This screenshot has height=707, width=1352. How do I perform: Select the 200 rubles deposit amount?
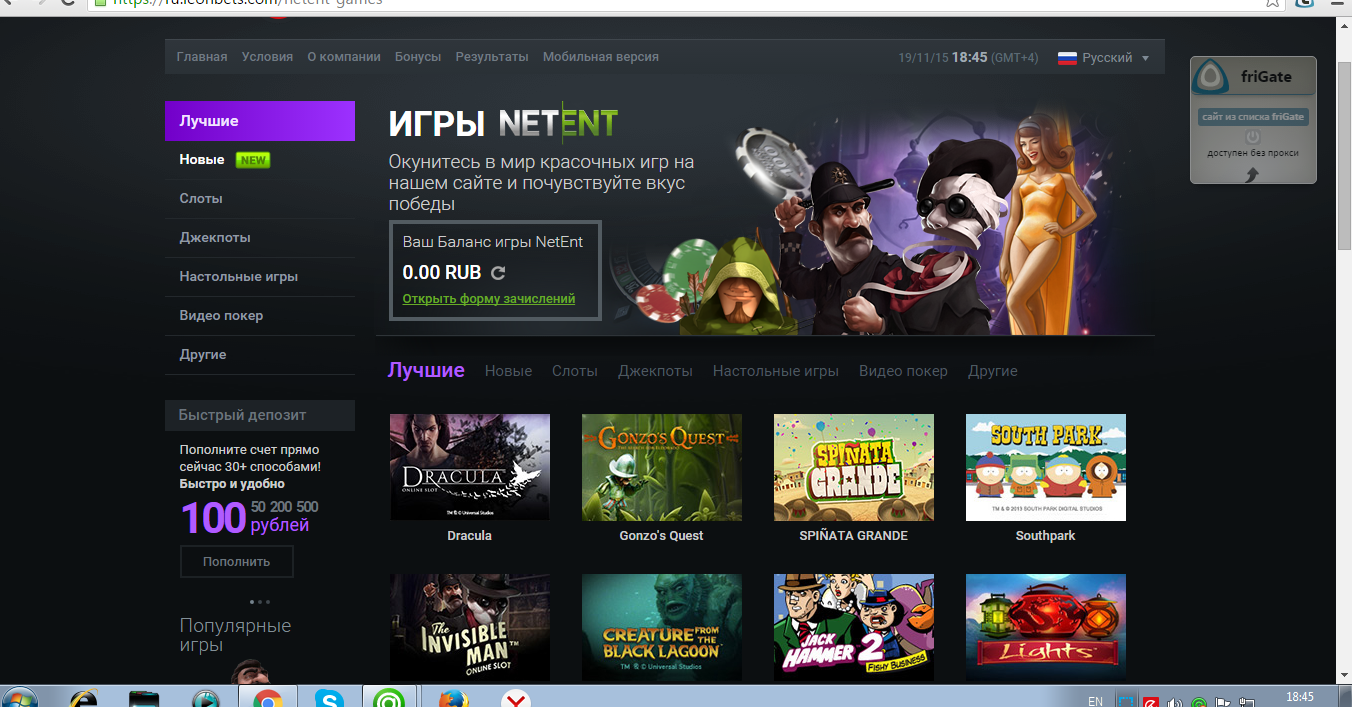pyautogui.click(x=281, y=507)
